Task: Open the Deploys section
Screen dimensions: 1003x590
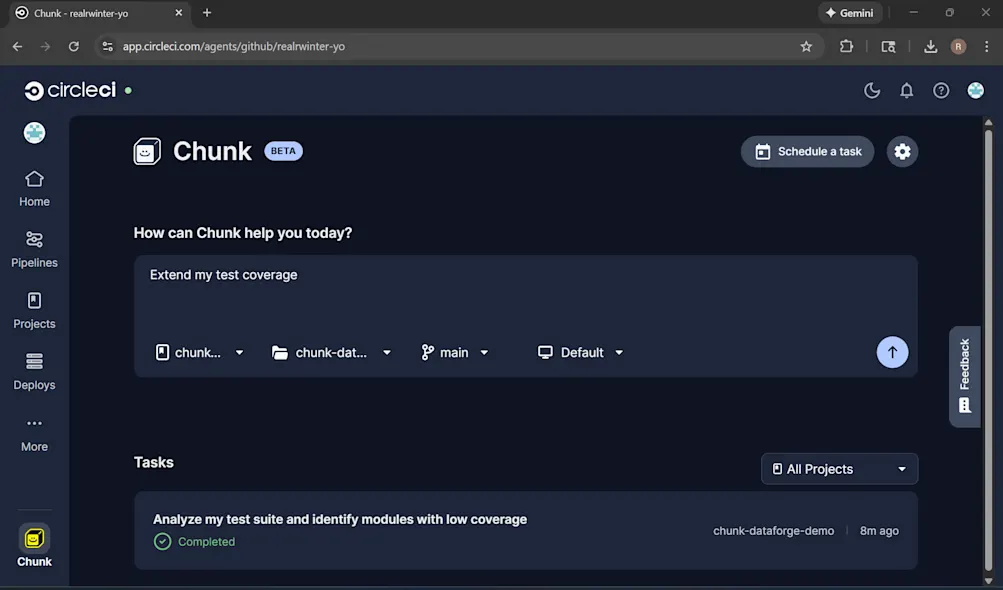Action: 33,372
